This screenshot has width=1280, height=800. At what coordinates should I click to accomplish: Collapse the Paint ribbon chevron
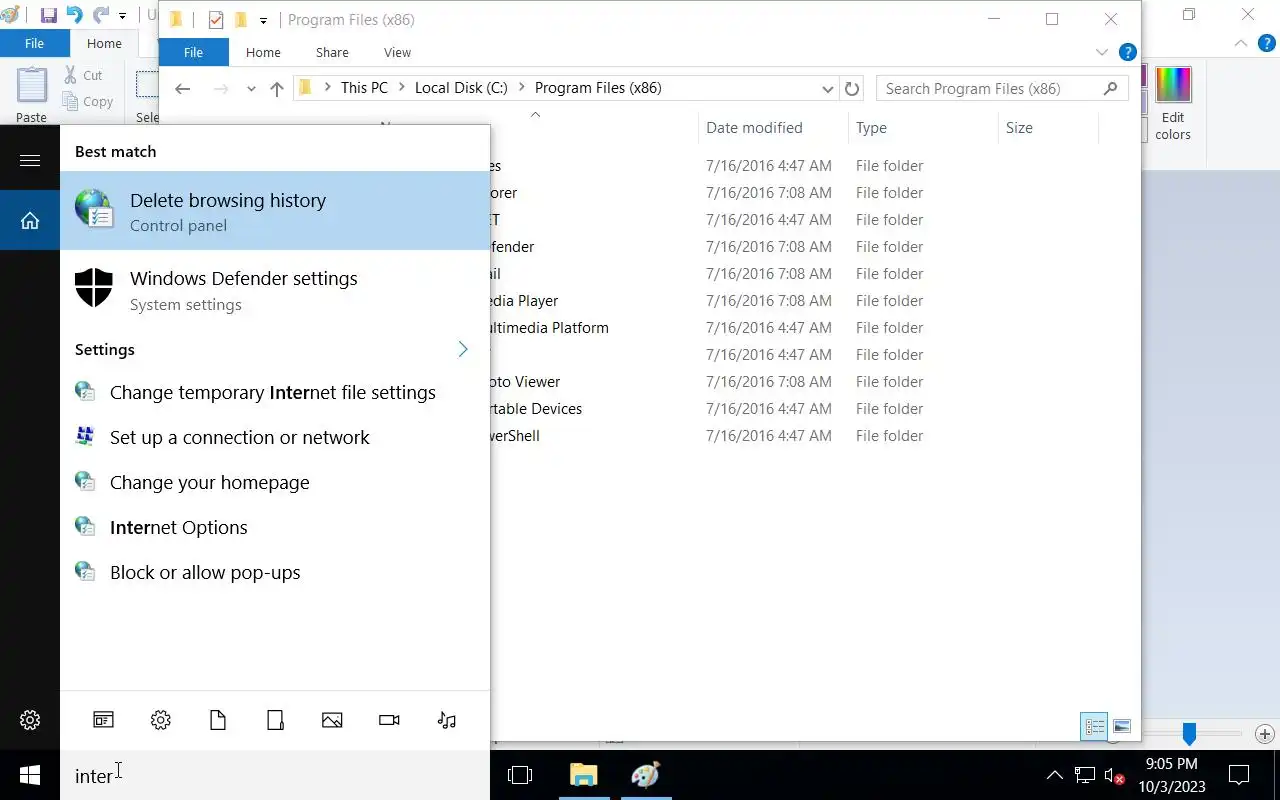1240,43
